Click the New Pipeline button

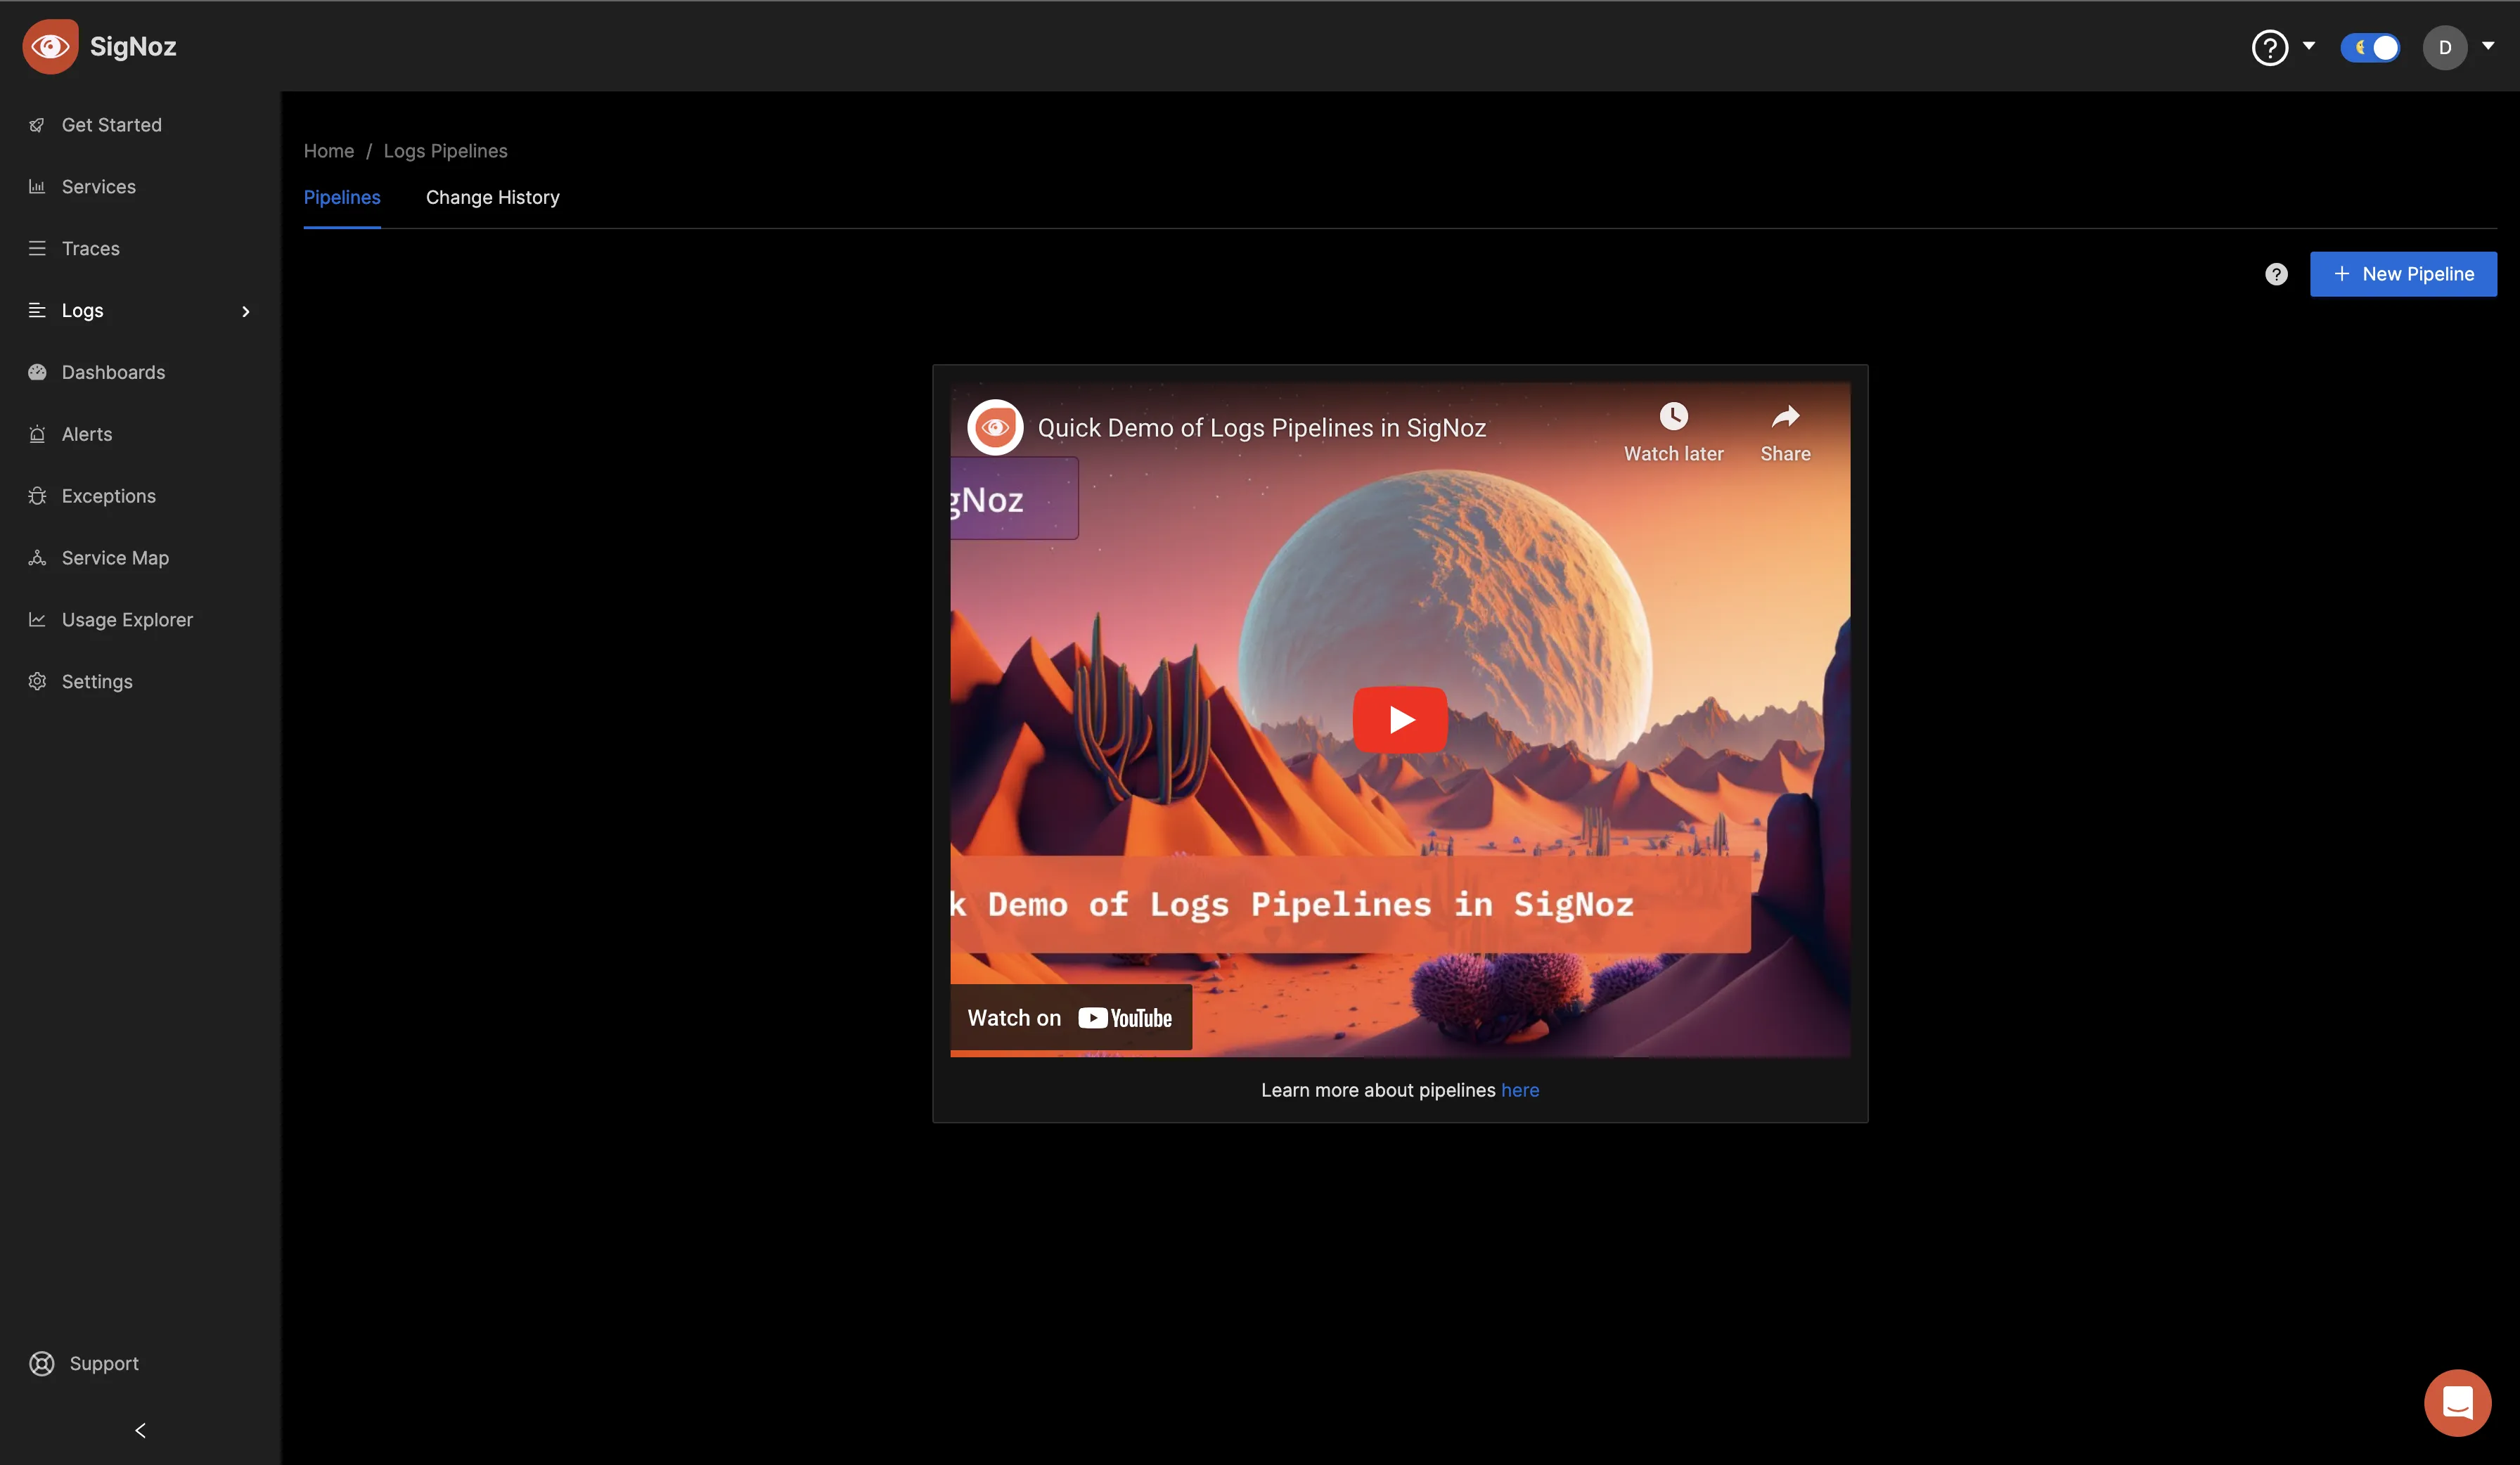pos(2403,274)
